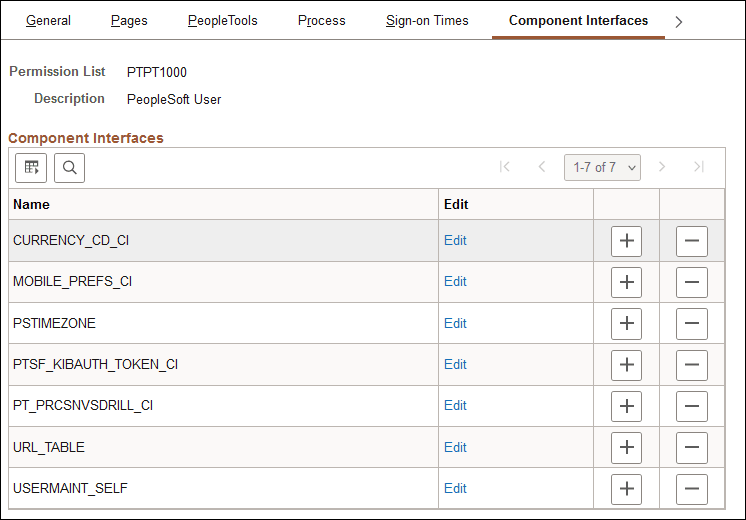Delete the URL_TABLE row
Image resolution: width=746 pixels, height=520 pixels.
point(692,447)
